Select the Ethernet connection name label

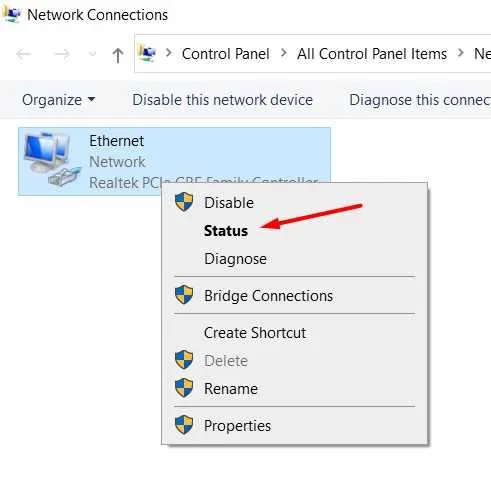click(x=117, y=141)
